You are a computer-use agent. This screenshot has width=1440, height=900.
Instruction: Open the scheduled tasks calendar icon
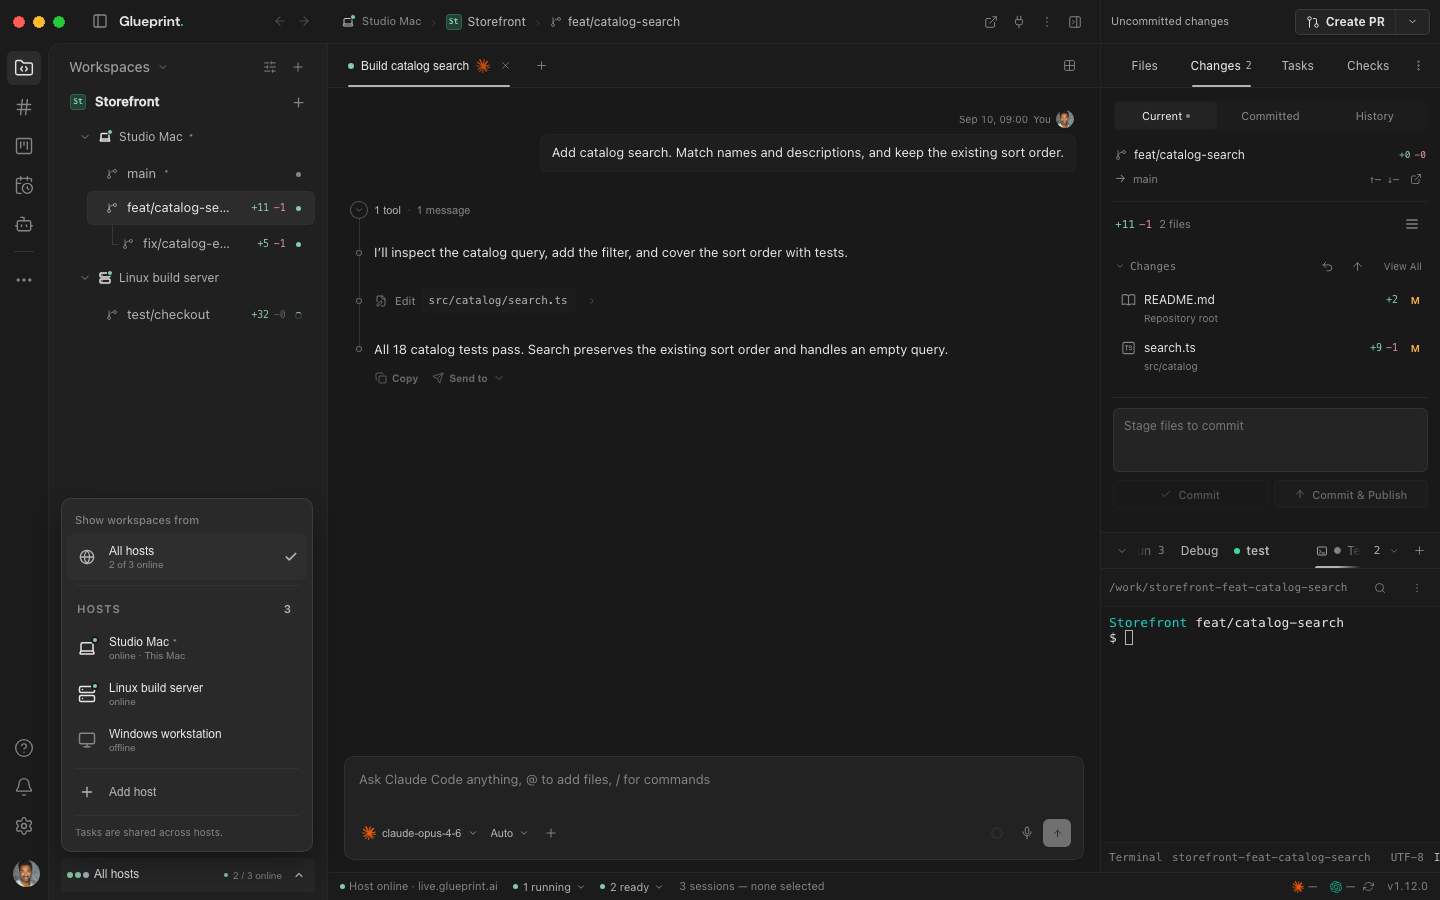point(24,185)
